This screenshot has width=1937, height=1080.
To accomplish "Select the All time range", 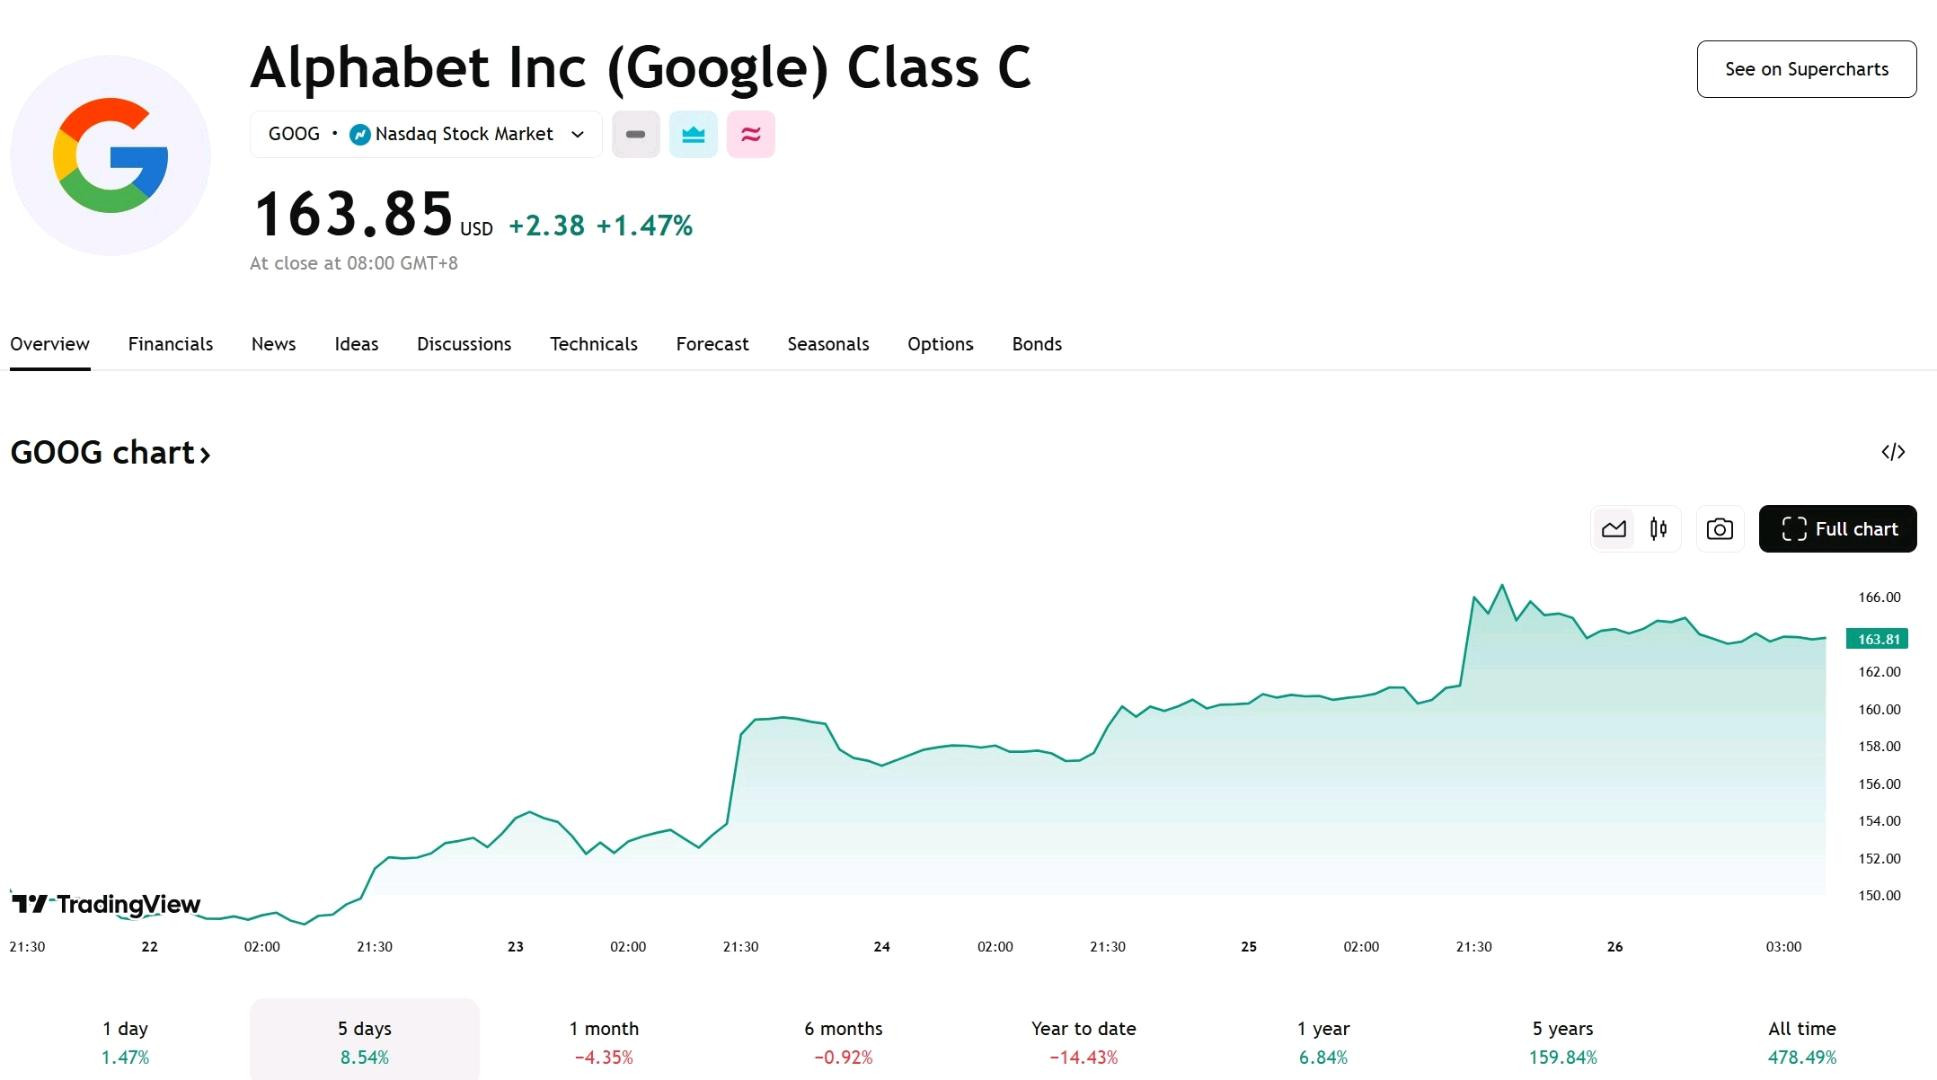I will click(1802, 1041).
